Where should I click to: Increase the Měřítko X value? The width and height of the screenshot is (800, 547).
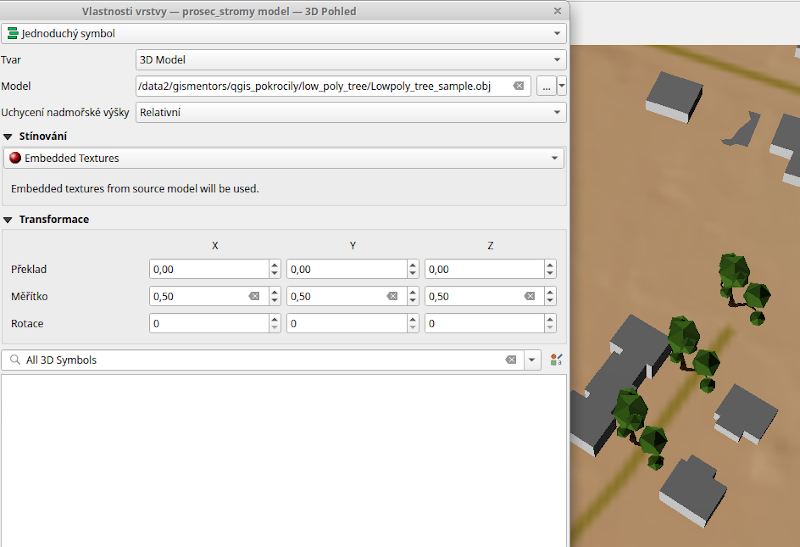(x=275, y=292)
